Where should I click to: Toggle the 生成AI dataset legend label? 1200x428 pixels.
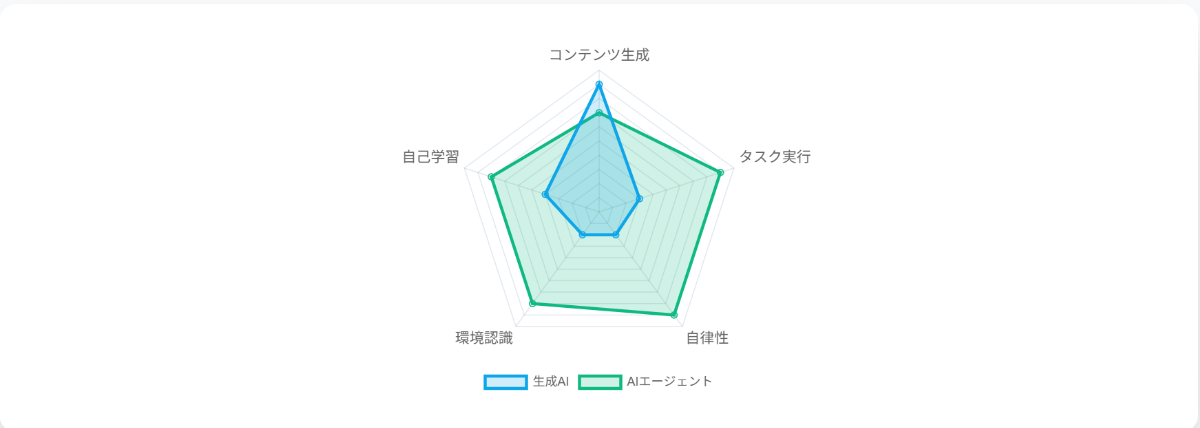(550, 381)
